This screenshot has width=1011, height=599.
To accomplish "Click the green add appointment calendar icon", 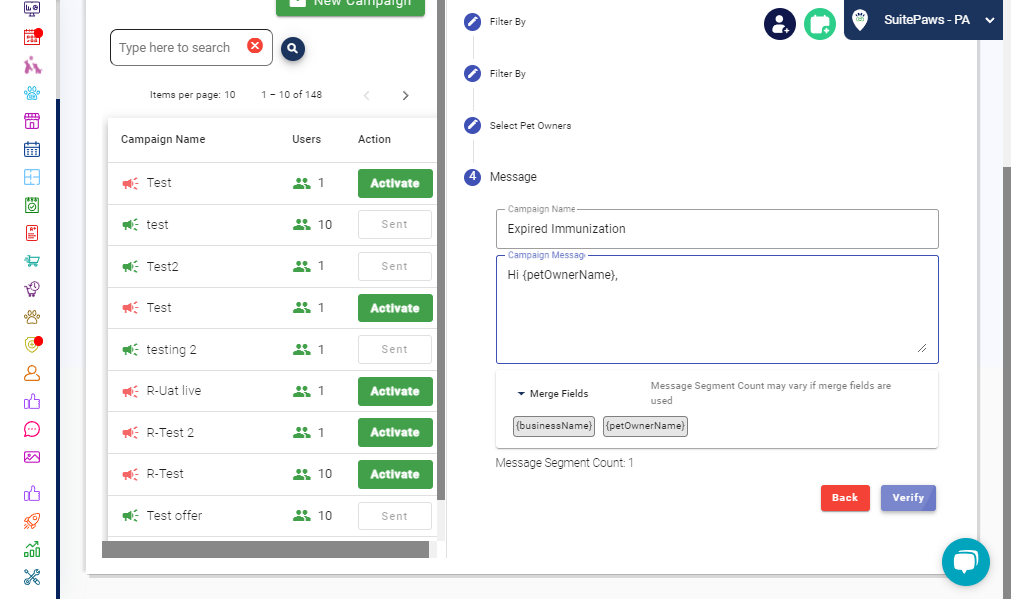I will pos(820,24).
